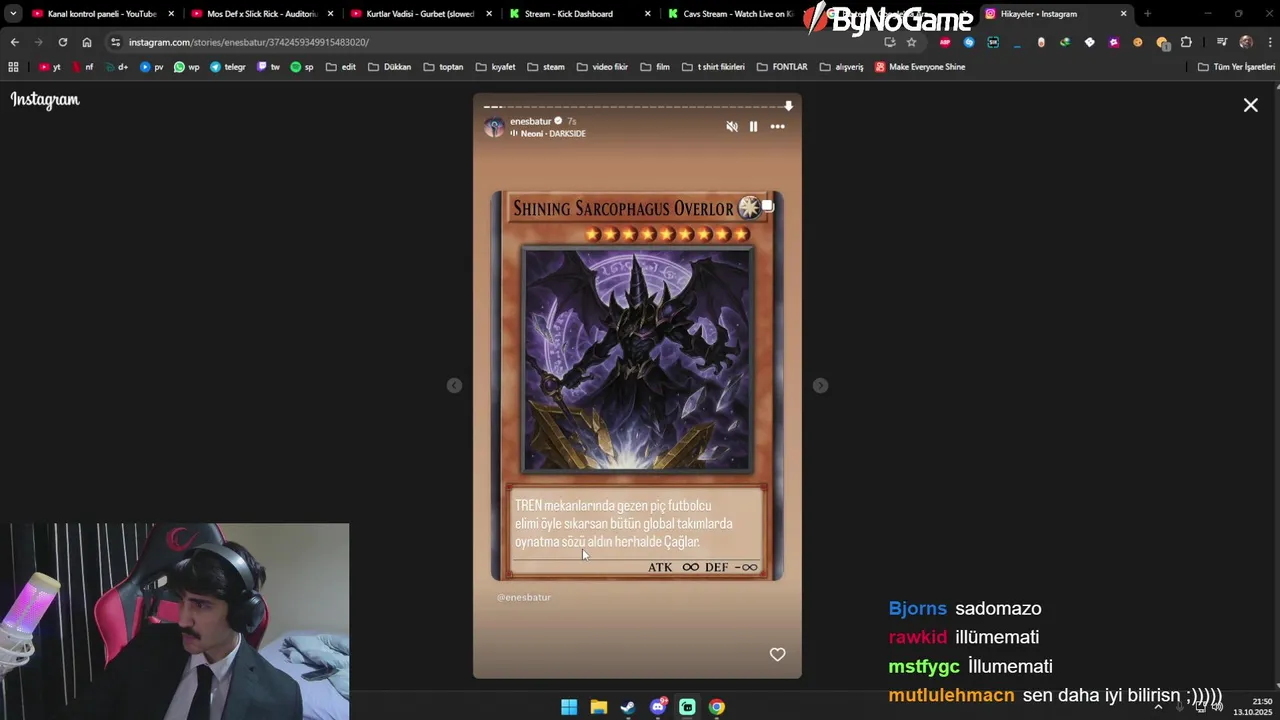1280x720 pixels.
Task: Open the apps grid in bookmarks bar
Action: click(x=13, y=67)
